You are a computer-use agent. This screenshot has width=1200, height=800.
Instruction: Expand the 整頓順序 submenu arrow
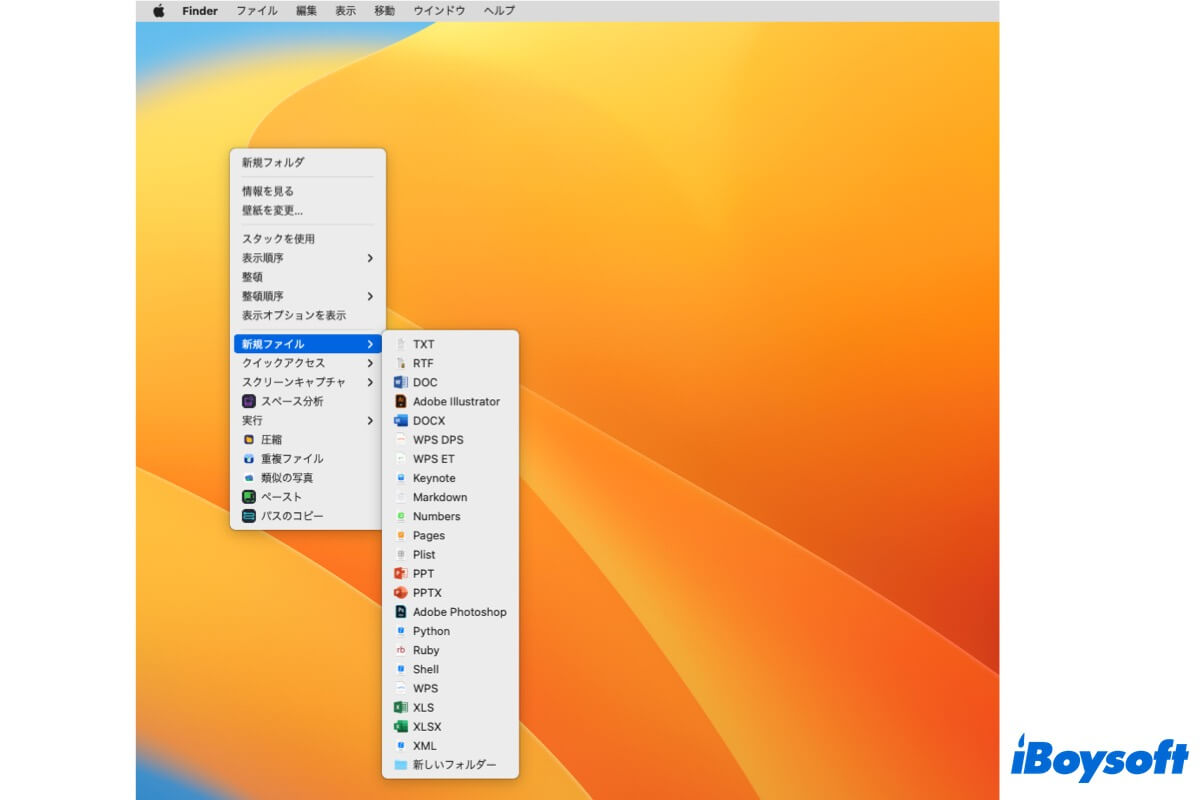369,296
